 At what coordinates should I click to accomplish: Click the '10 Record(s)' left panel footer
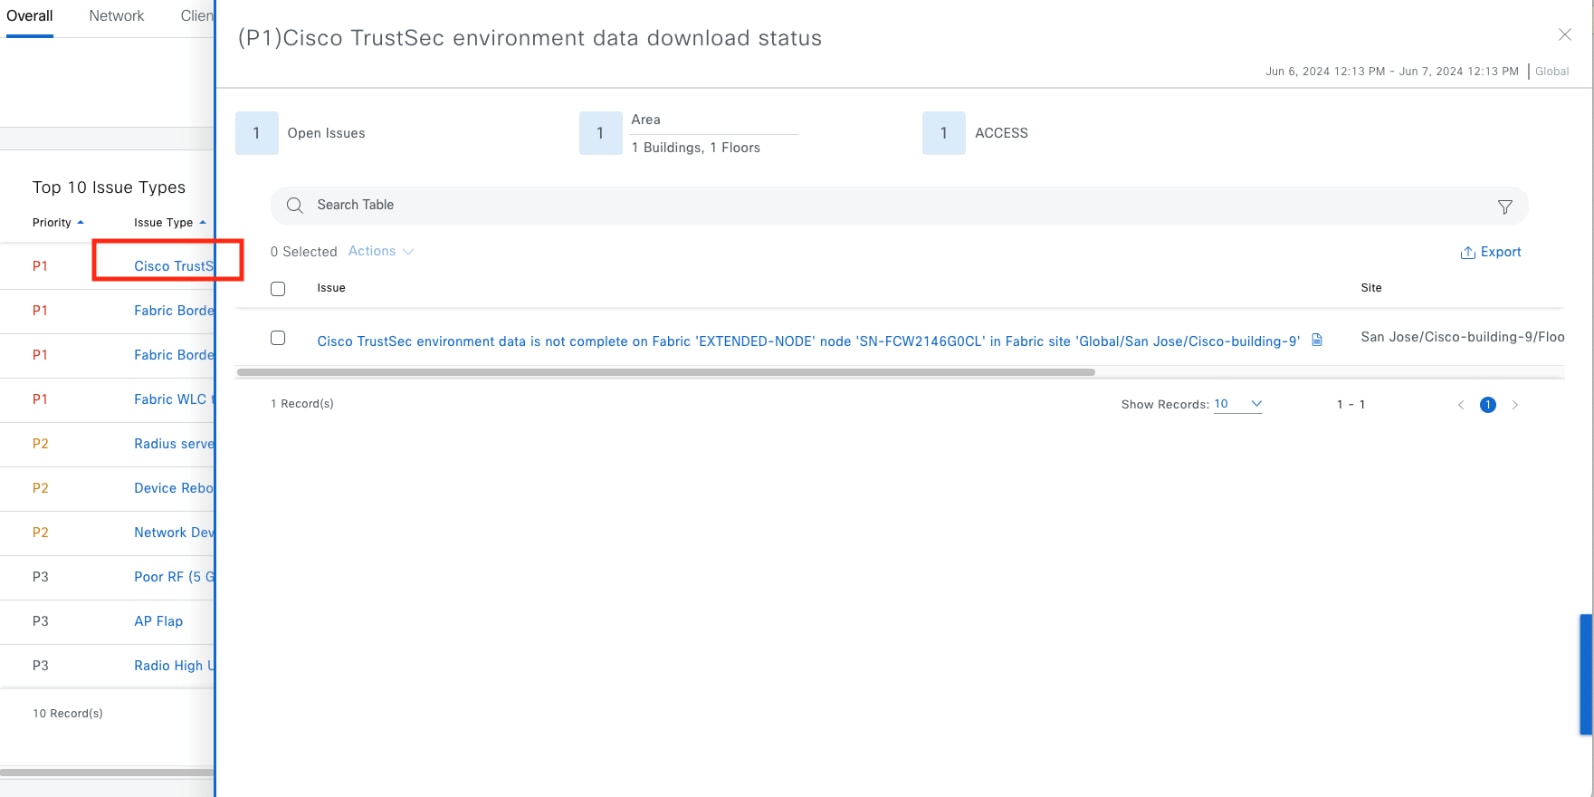68,714
